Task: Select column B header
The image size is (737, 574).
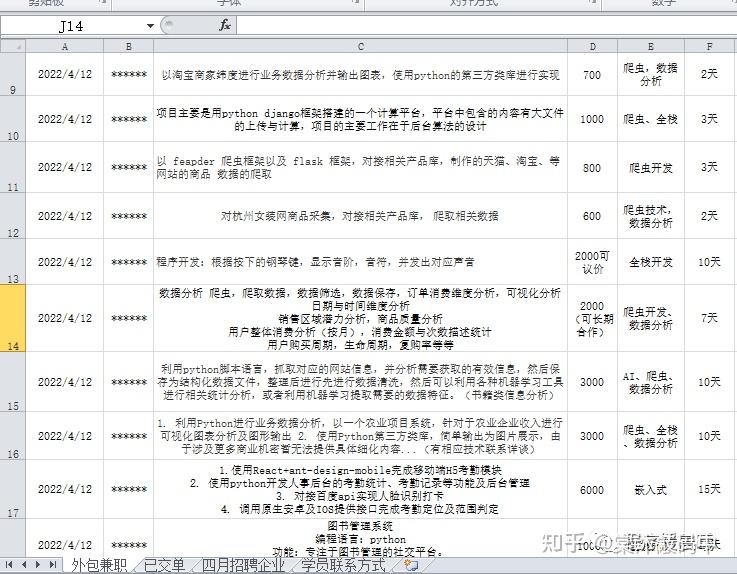Action: pos(129,47)
